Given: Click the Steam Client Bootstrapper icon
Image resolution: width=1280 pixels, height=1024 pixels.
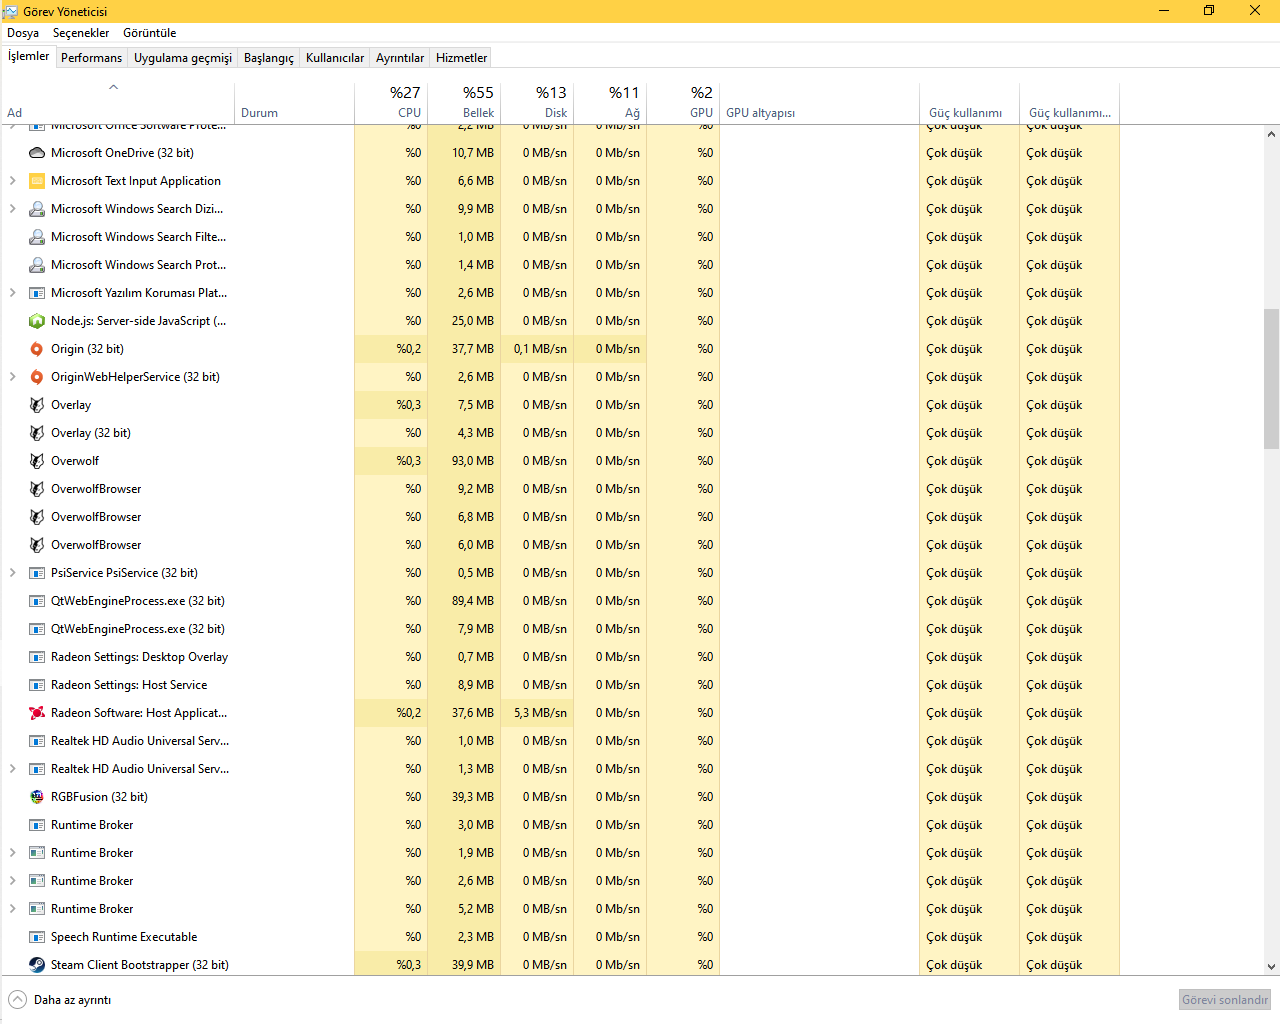Looking at the screenshot, I should [37, 965].
